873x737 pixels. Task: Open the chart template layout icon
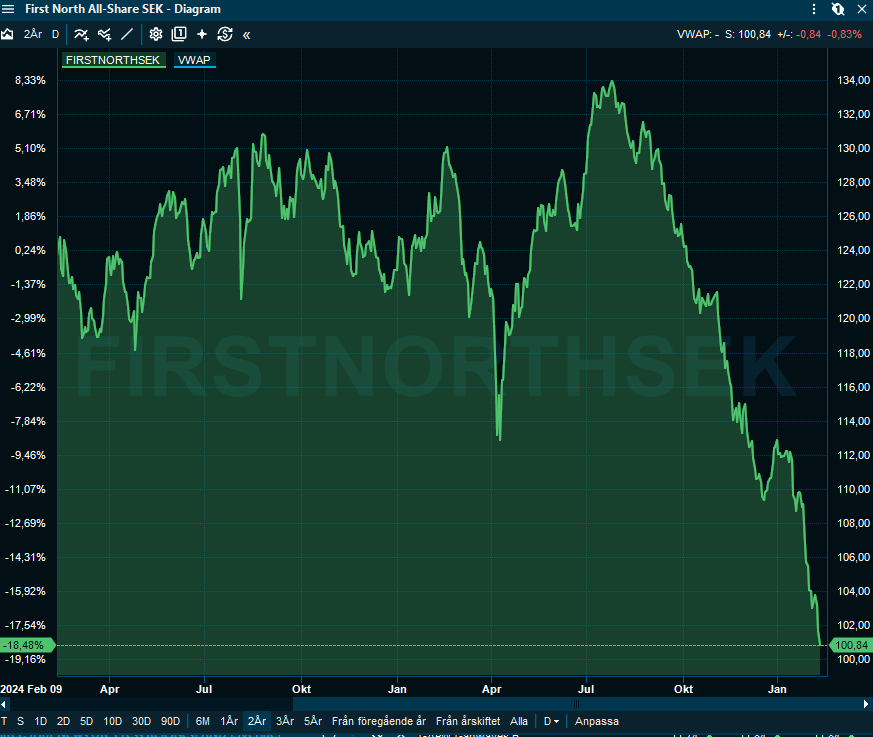coord(179,35)
